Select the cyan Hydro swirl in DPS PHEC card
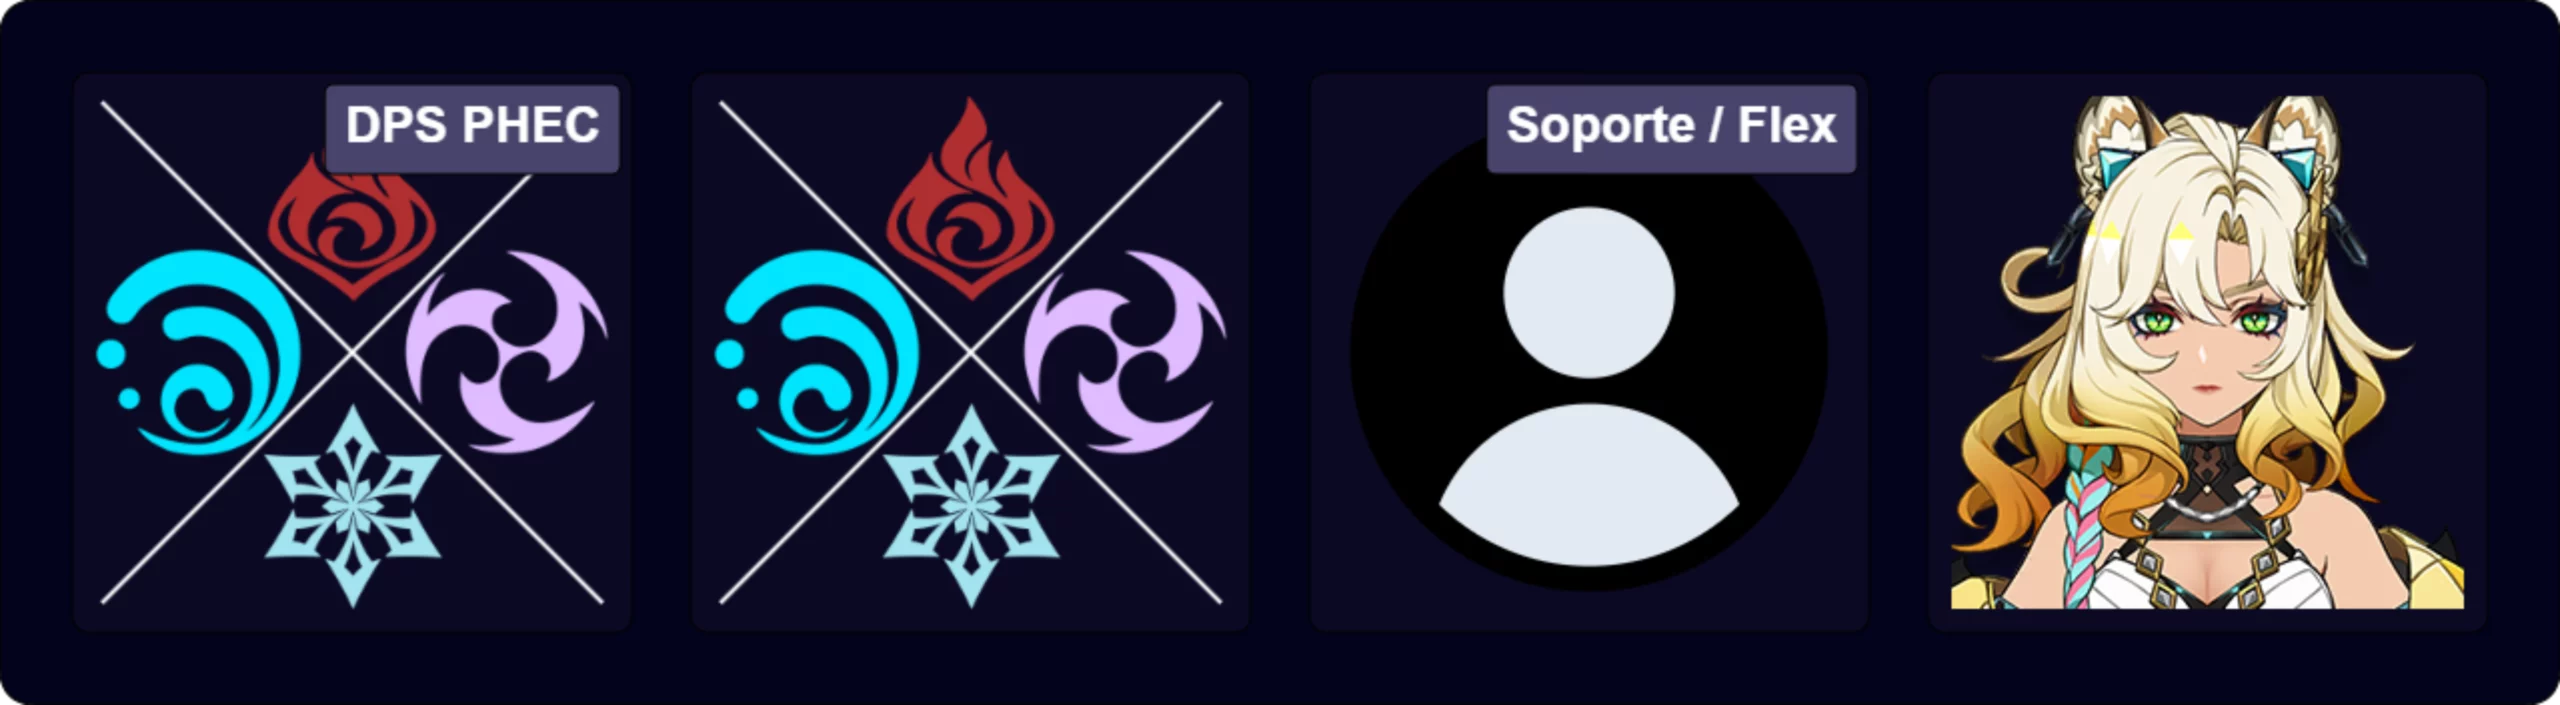Viewport: 2560px width, 705px height. [x=199, y=352]
